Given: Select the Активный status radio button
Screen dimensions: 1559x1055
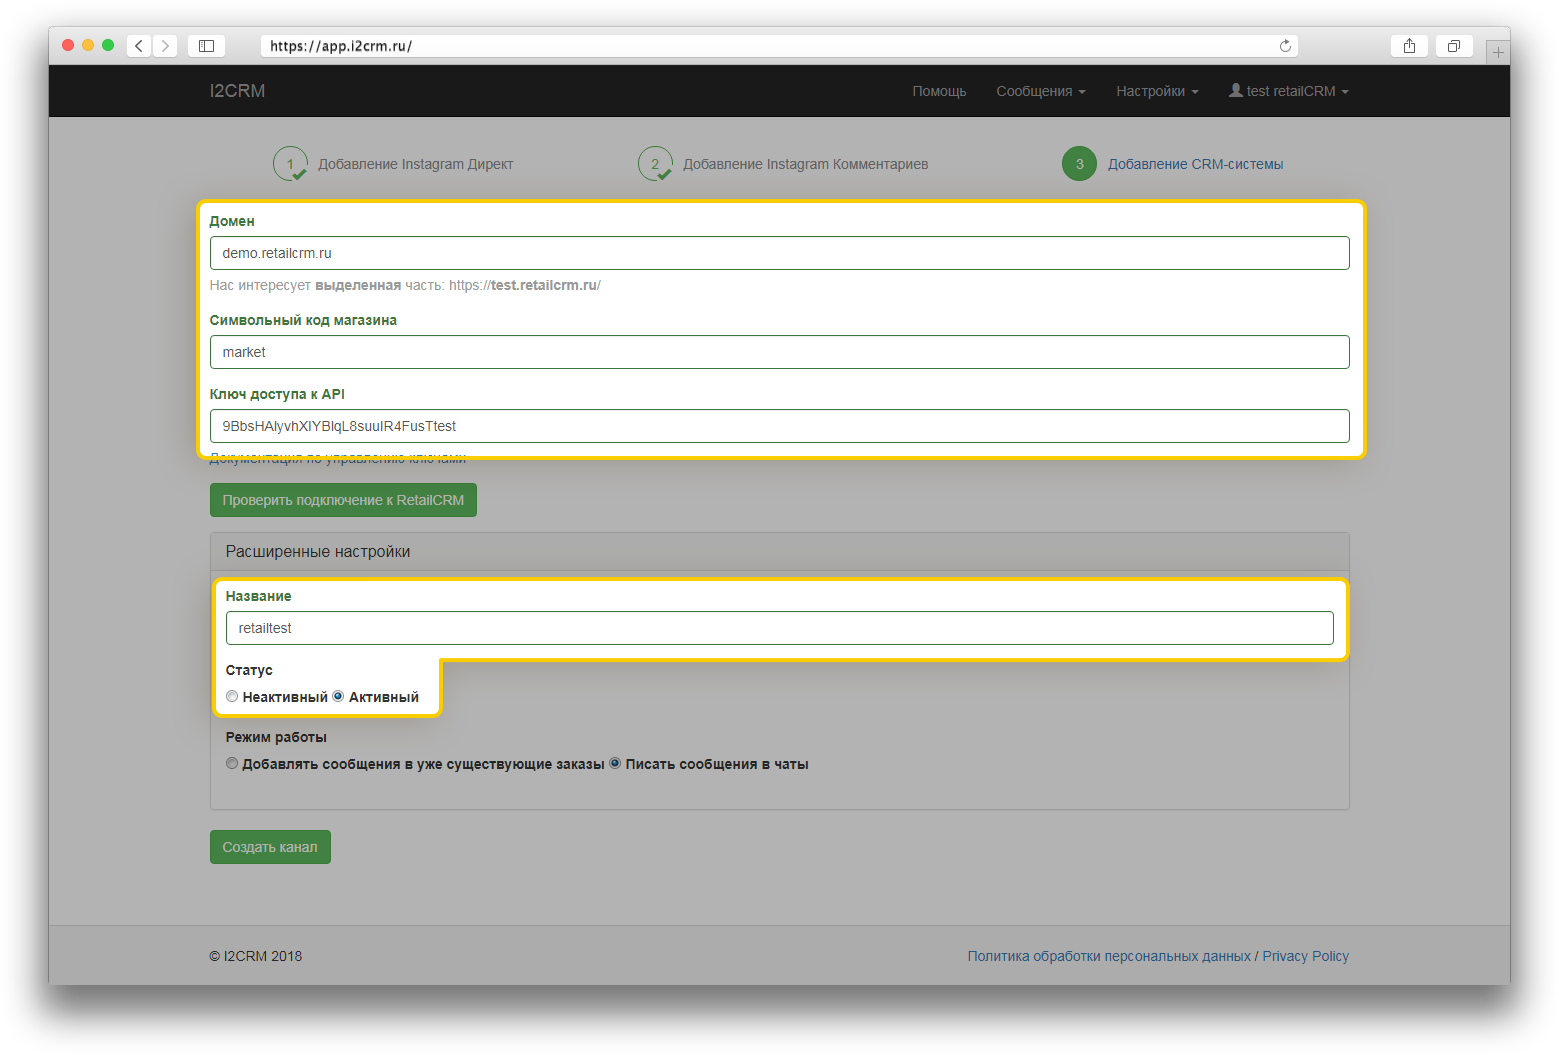Looking at the screenshot, I should pyautogui.click(x=338, y=697).
